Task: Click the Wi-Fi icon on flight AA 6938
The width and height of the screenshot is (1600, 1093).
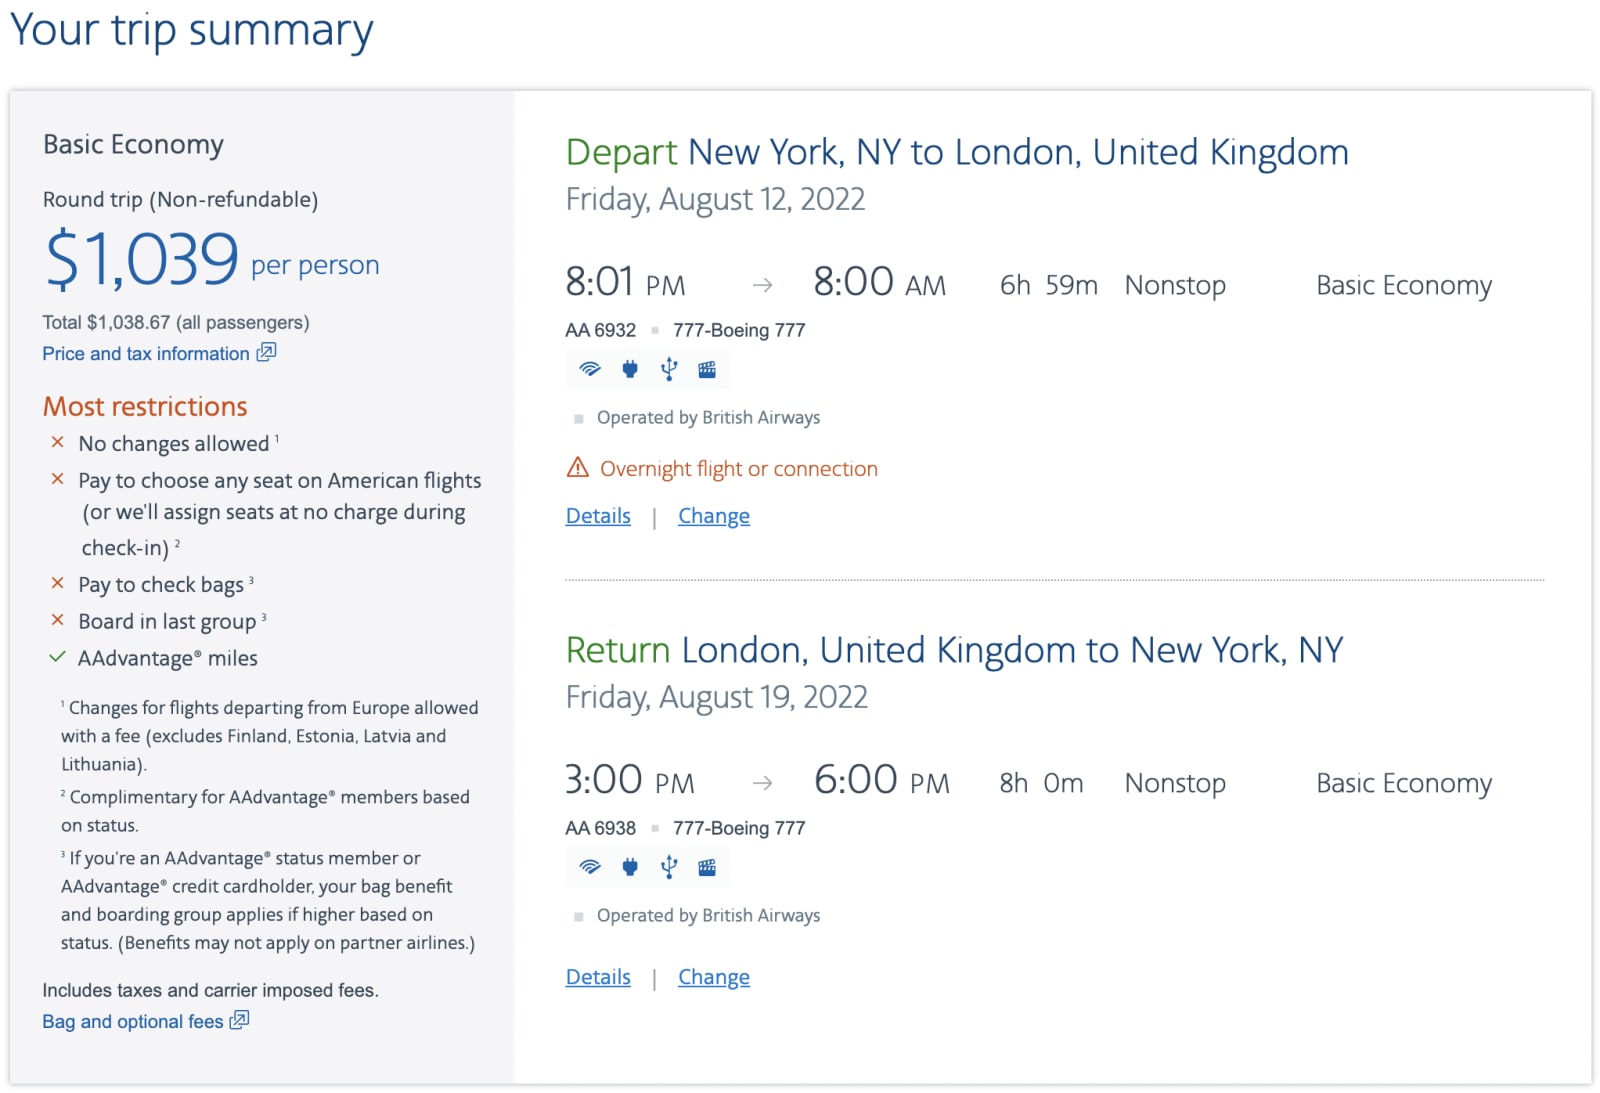Action: (x=590, y=867)
